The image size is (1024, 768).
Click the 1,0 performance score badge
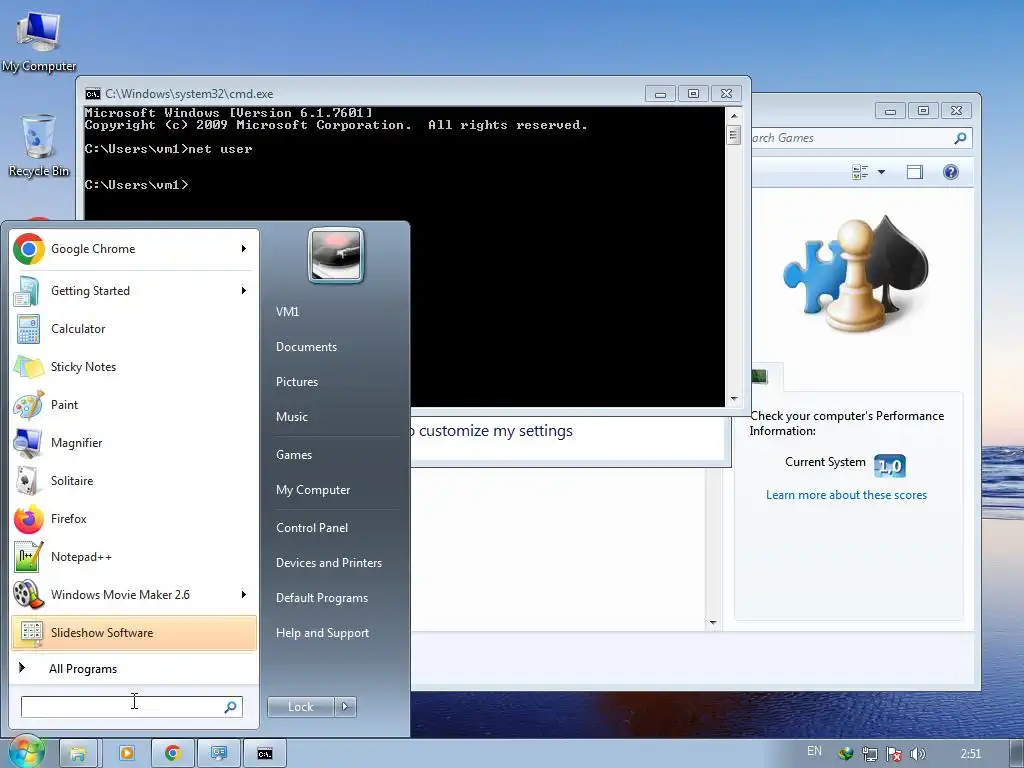(x=889, y=466)
